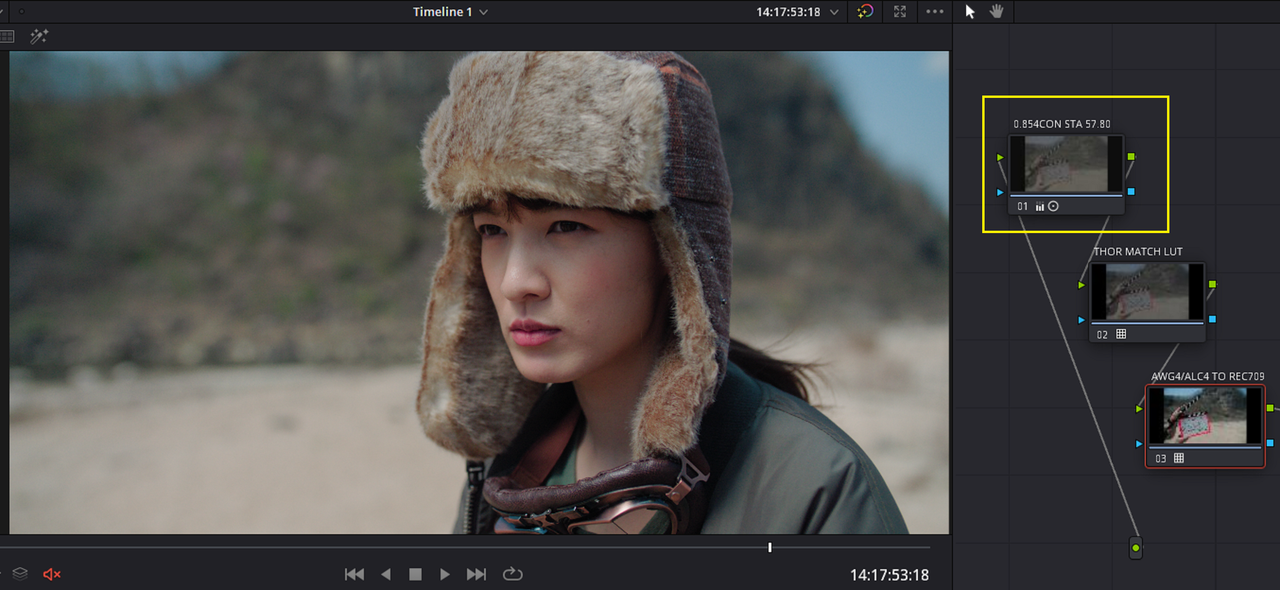Toggle the bypass color grades icon
Viewport: 1280px width, 590px height.
(866, 12)
